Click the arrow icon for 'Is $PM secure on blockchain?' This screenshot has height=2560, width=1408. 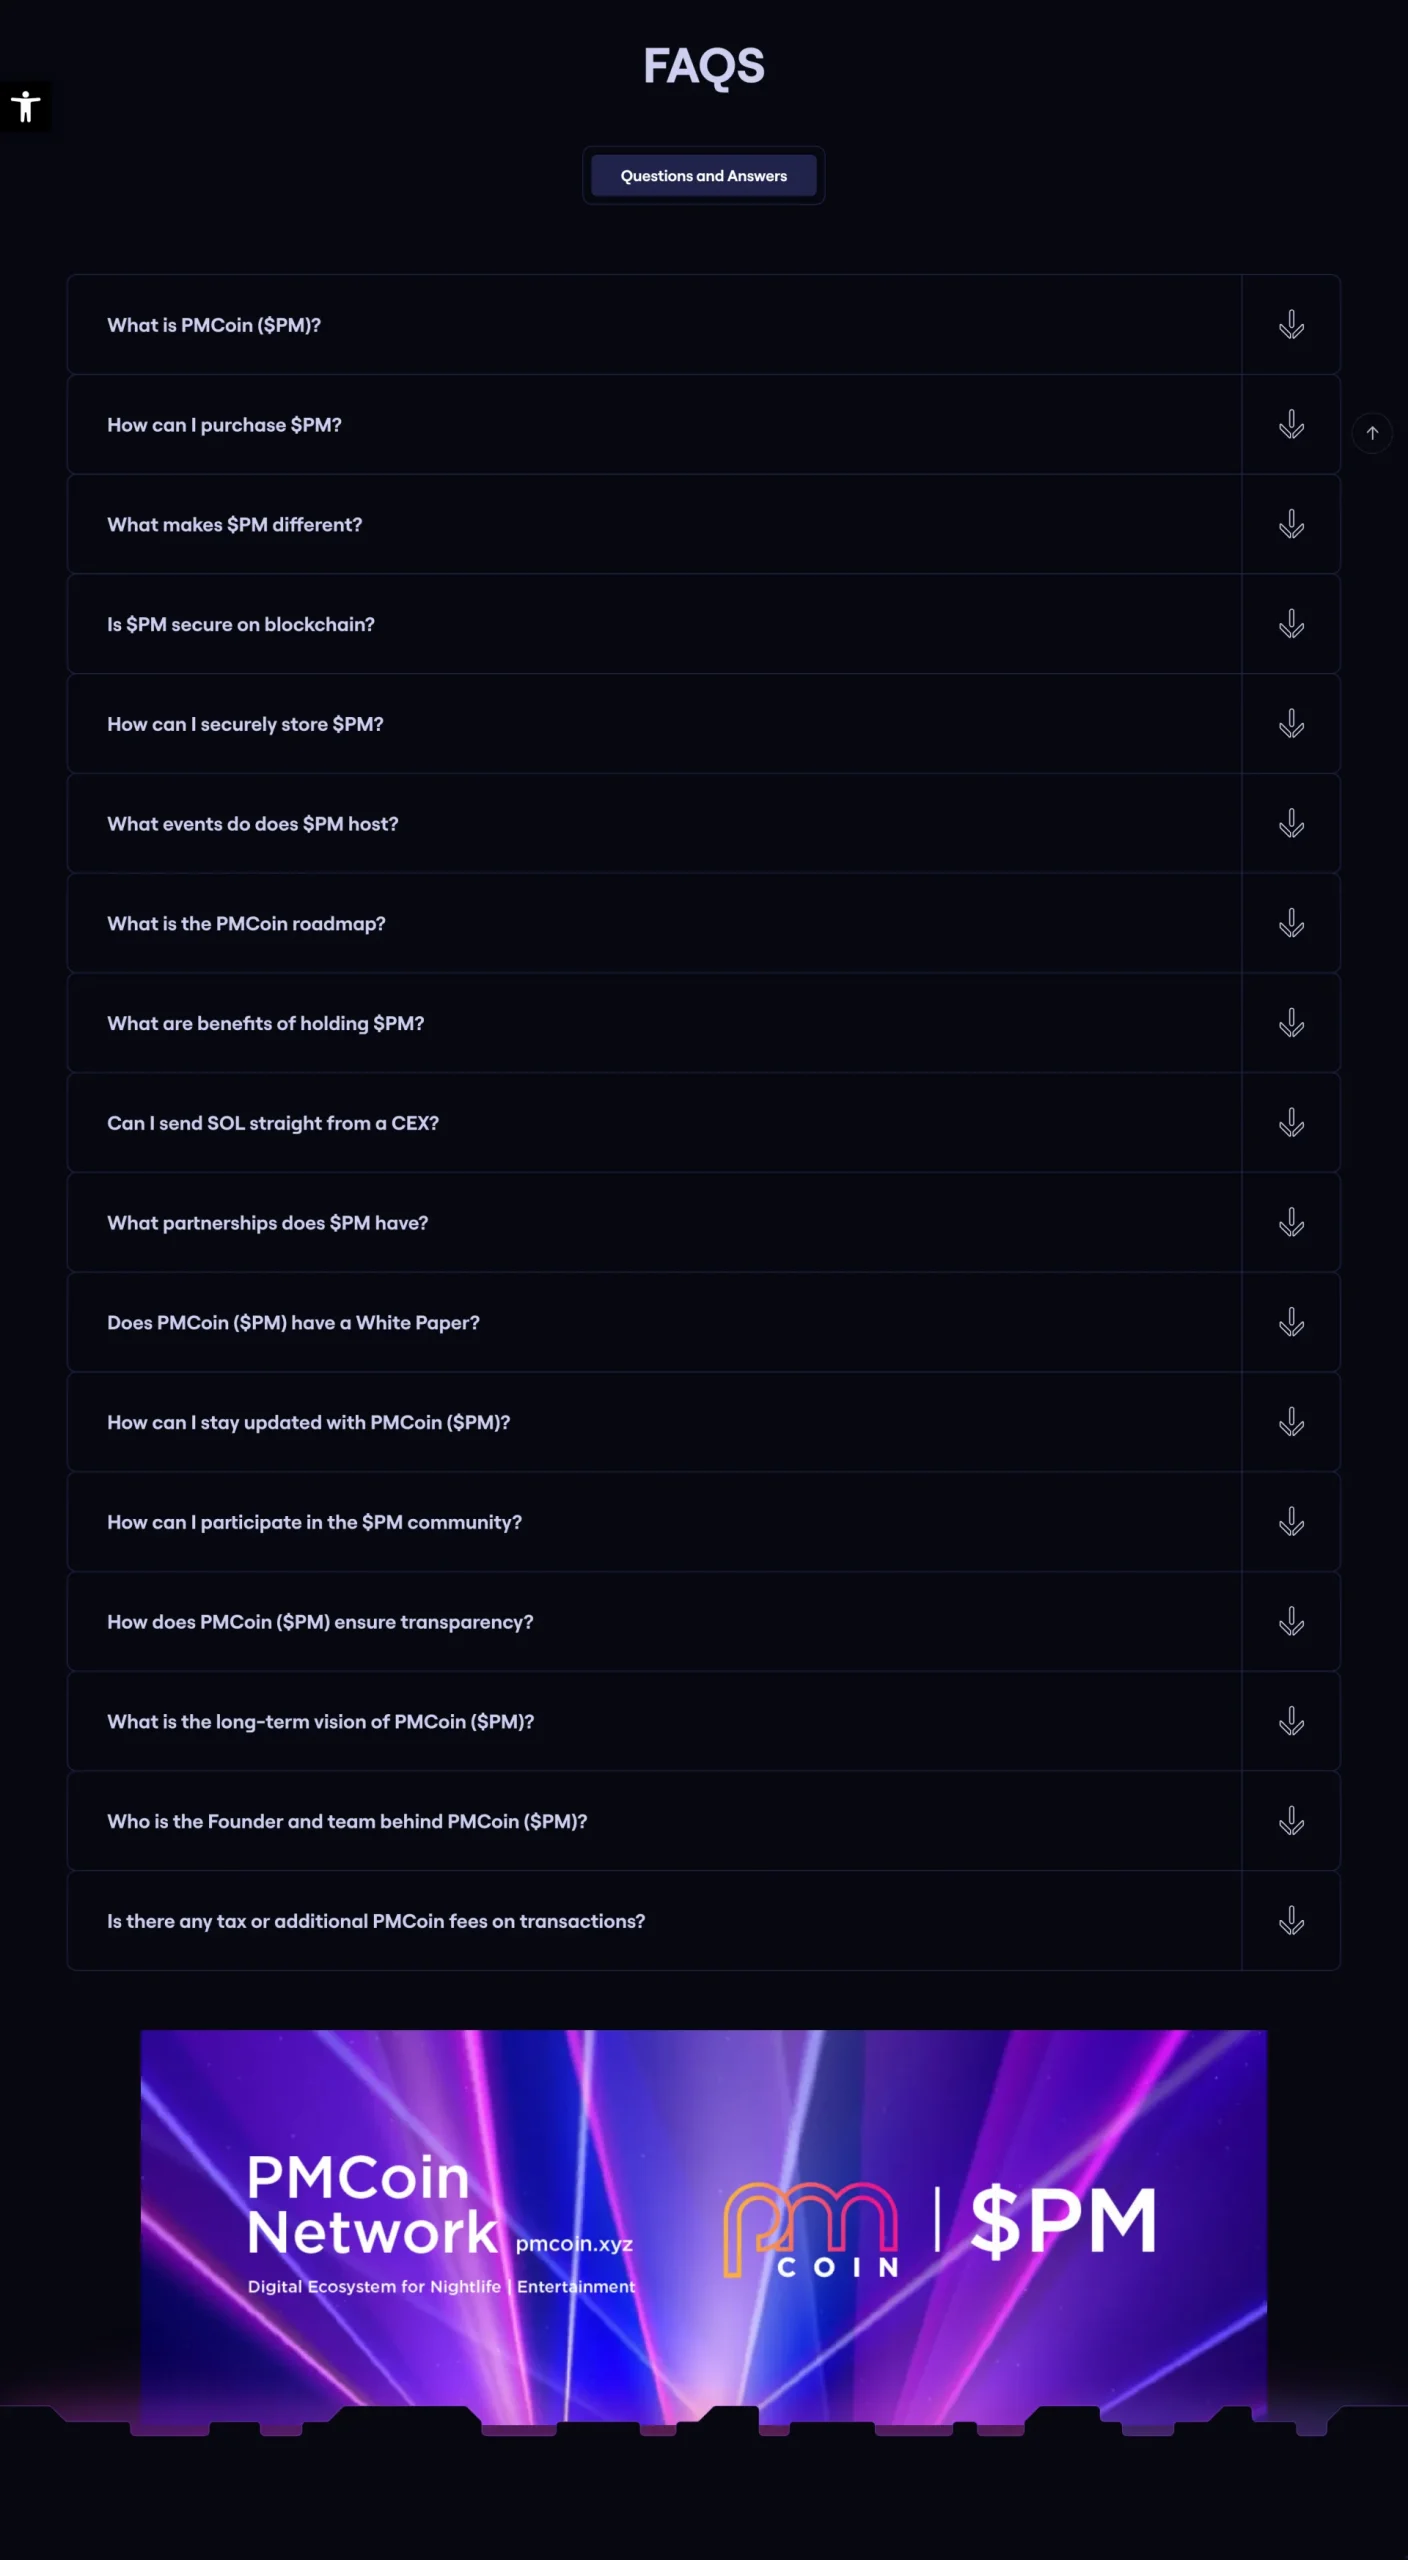(1291, 624)
